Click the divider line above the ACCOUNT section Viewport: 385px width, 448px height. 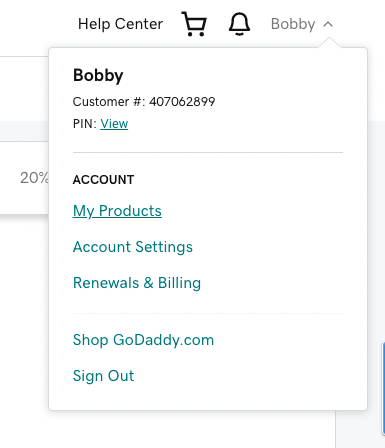coord(208,152)
